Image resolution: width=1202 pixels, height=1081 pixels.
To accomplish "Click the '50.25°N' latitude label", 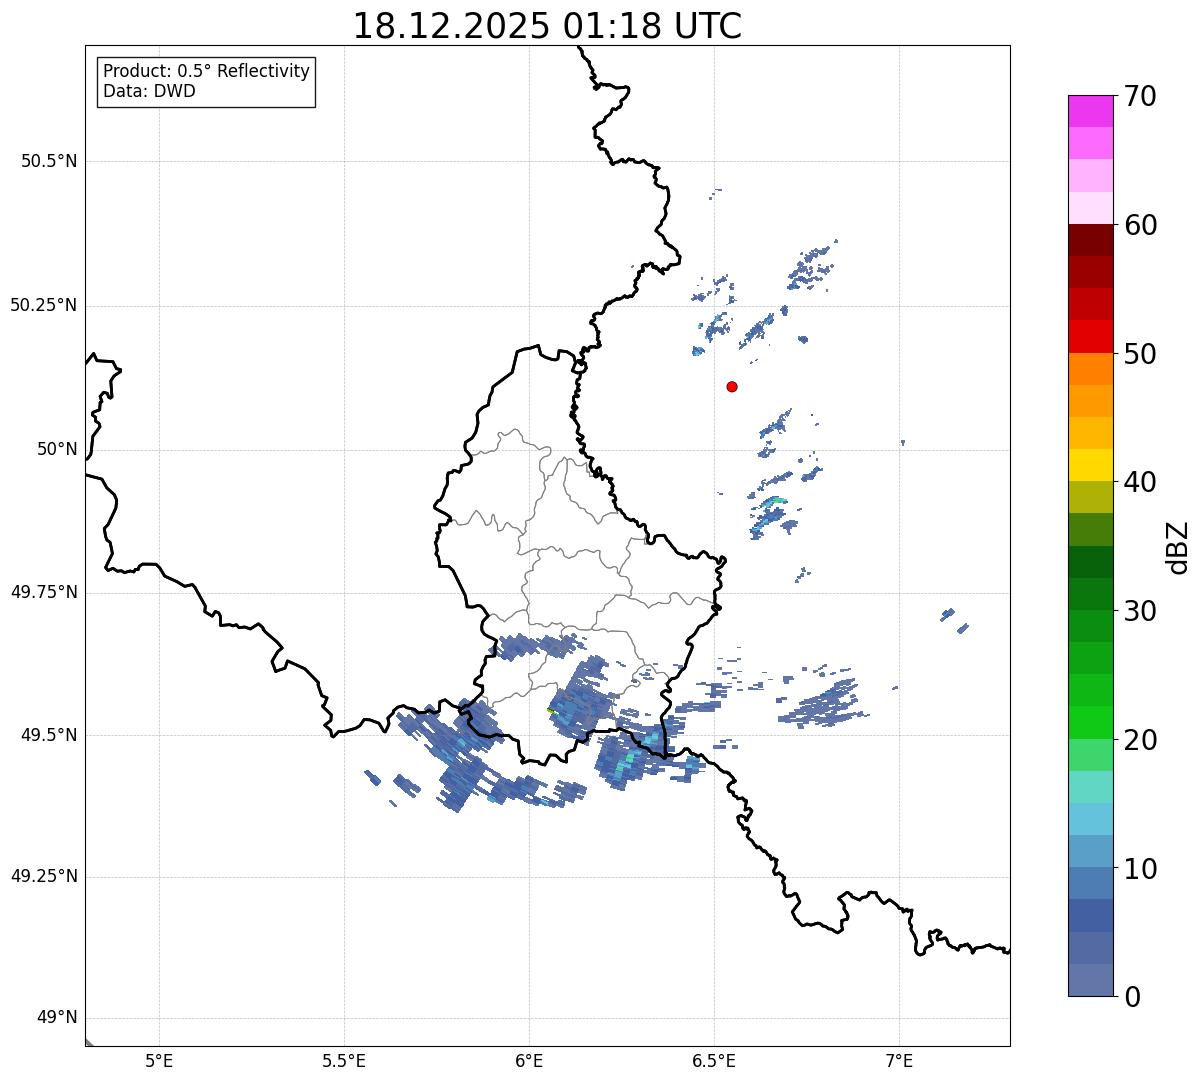I will (x=43, y=305).
